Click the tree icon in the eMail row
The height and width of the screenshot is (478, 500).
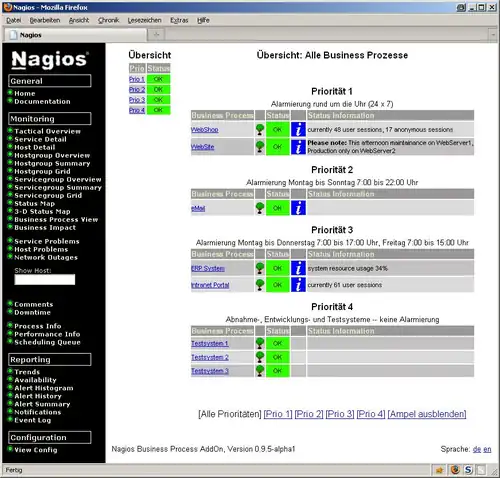click(x=260, y=208)
